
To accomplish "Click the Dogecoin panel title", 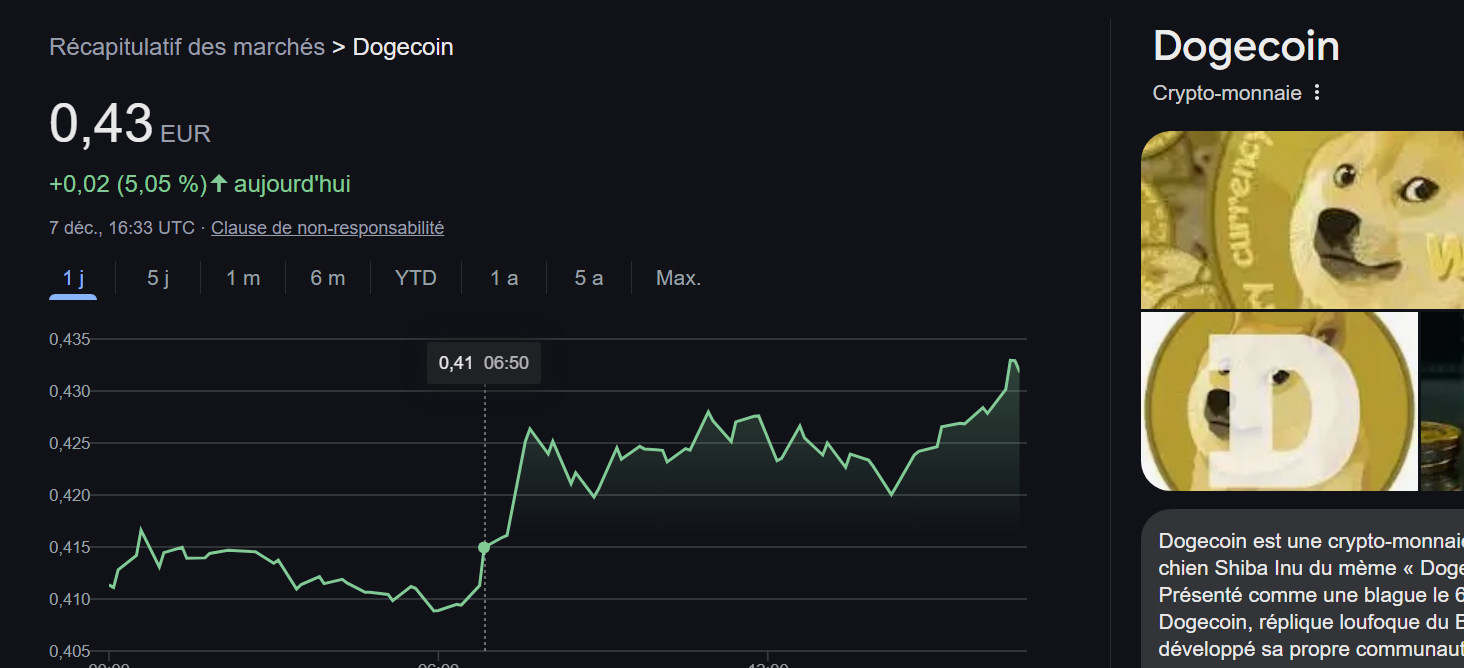I will [1246, 47].
